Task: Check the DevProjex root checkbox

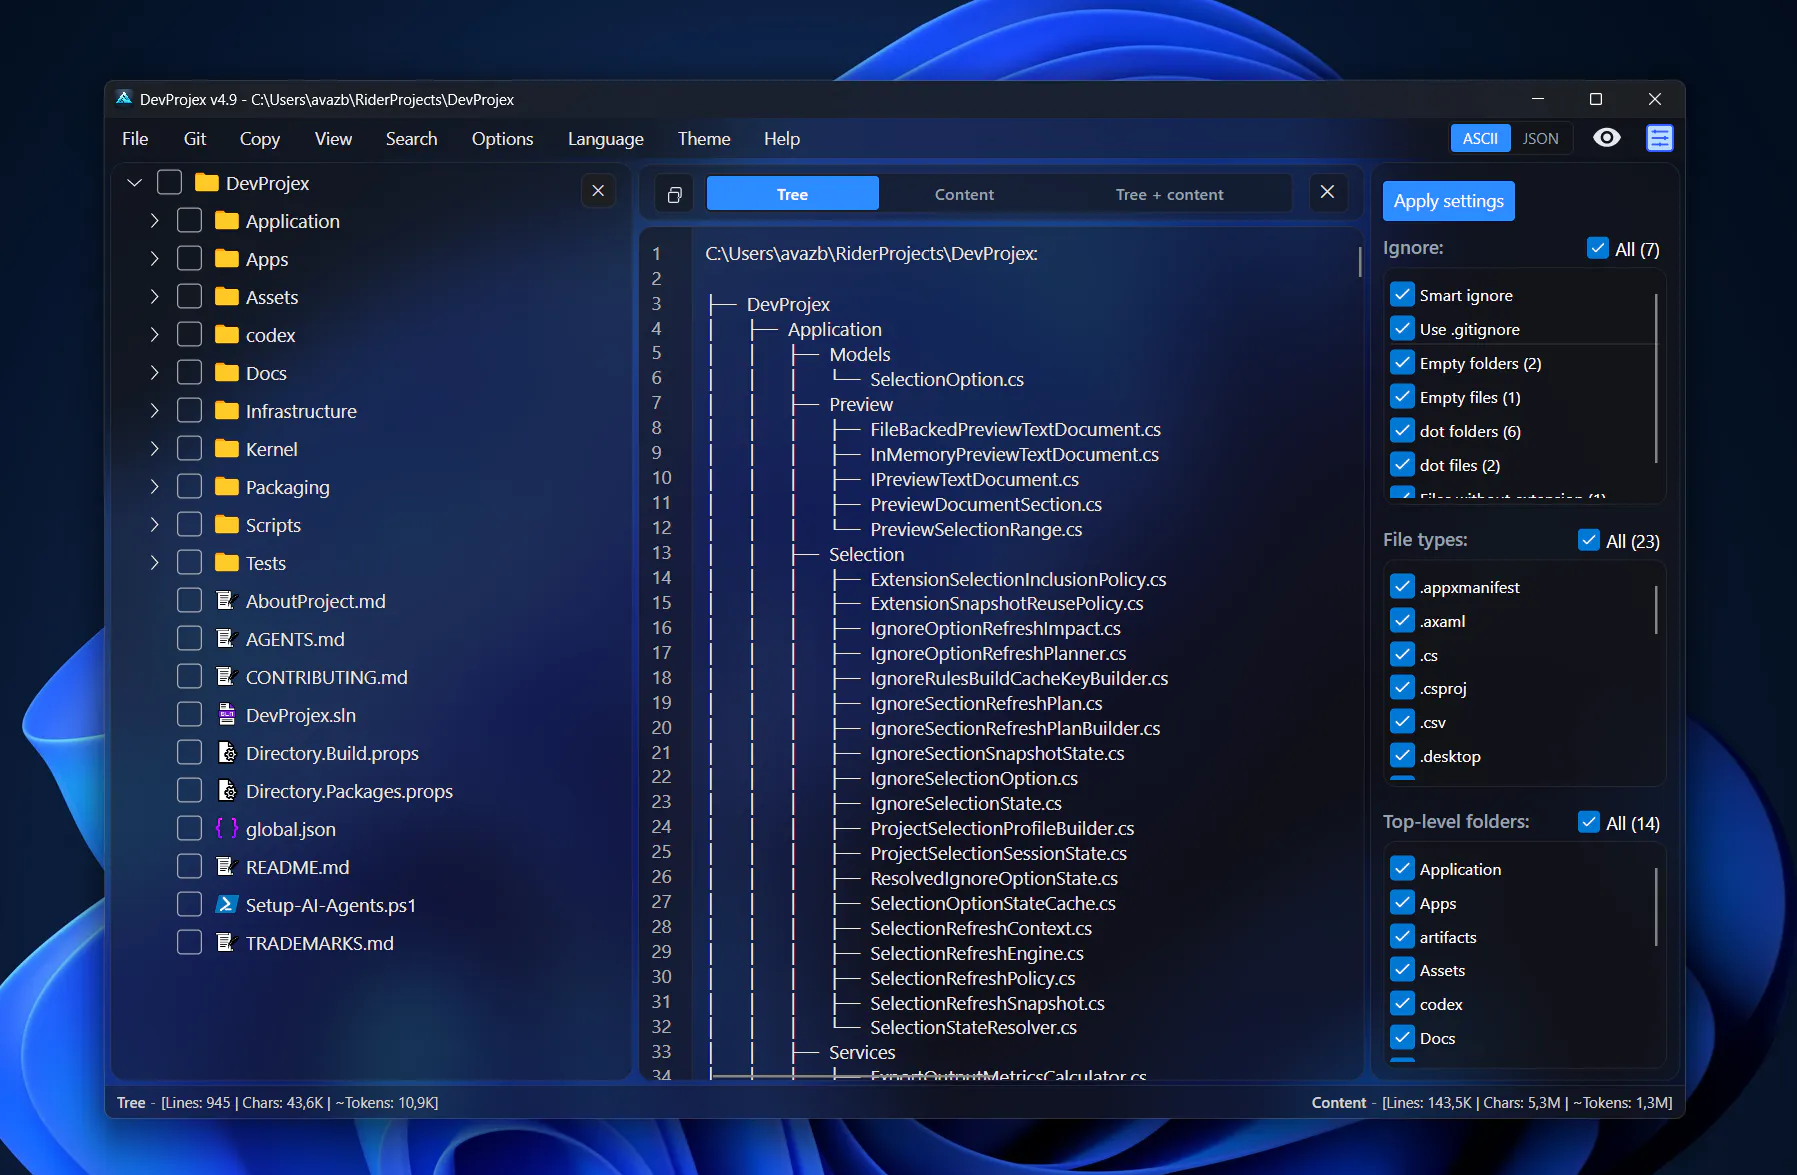Action: 169,182
